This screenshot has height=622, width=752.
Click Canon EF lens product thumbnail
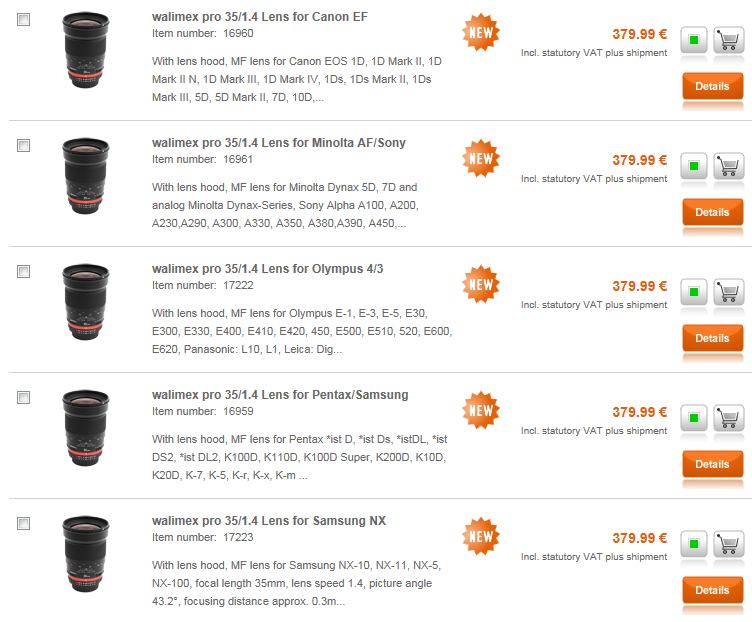coord(86,50)
